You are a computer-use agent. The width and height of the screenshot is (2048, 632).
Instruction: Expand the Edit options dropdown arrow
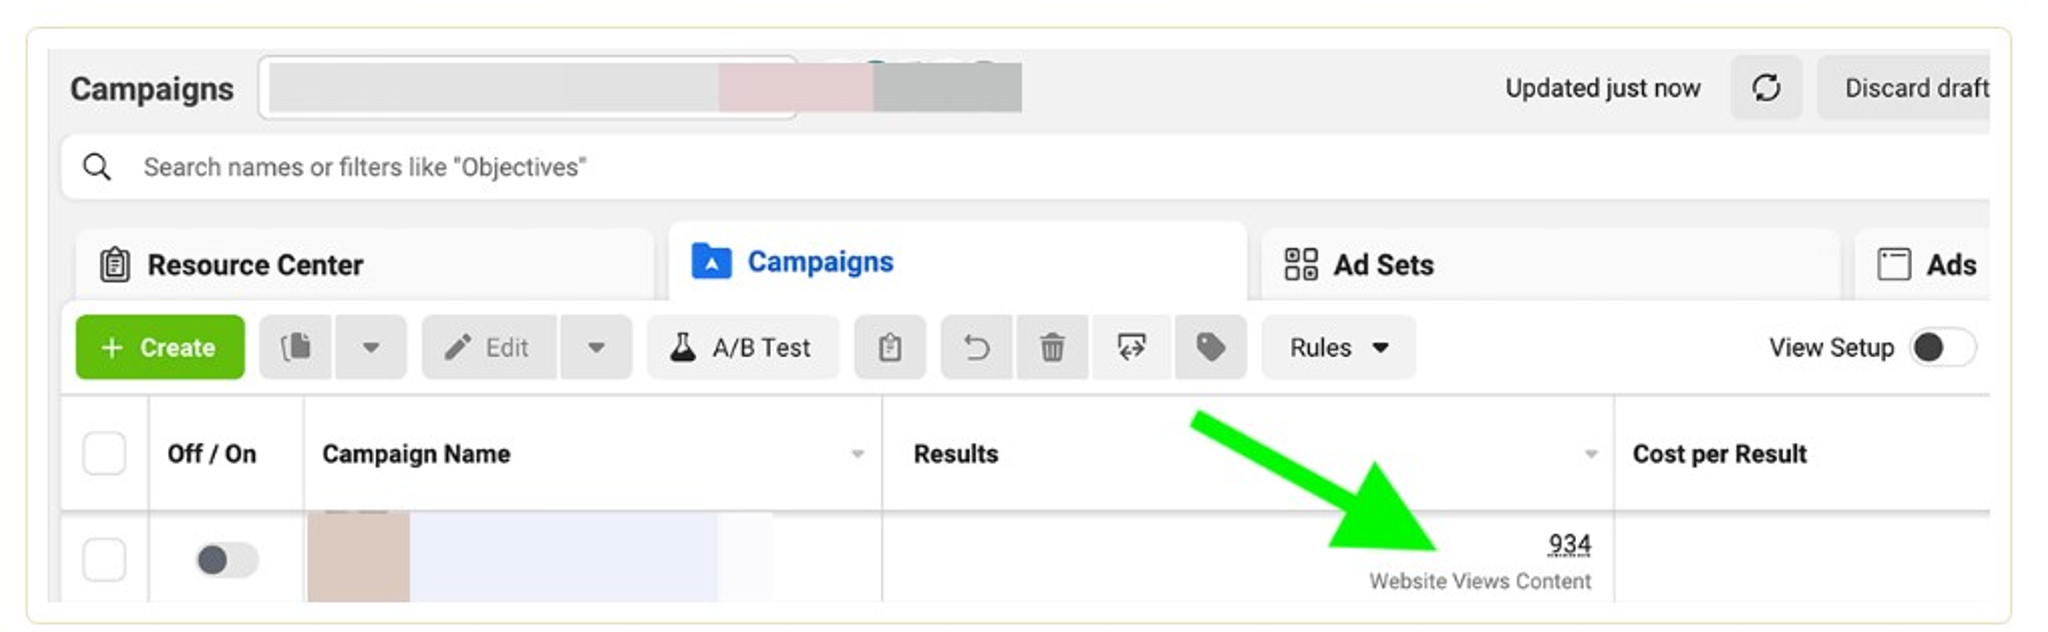(596, 347)
